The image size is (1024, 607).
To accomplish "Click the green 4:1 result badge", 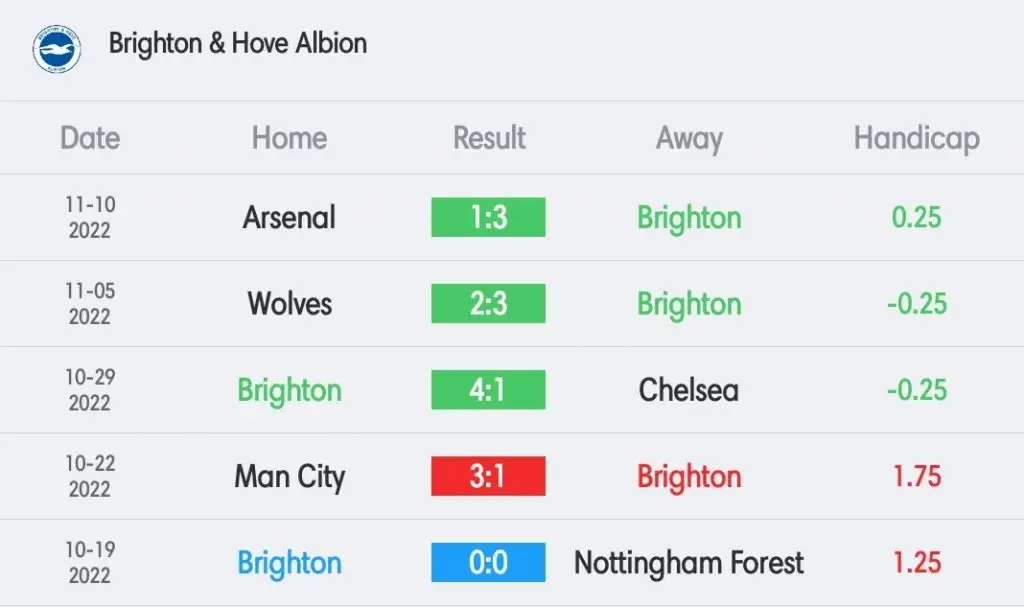I will click(x=488, y=389).
